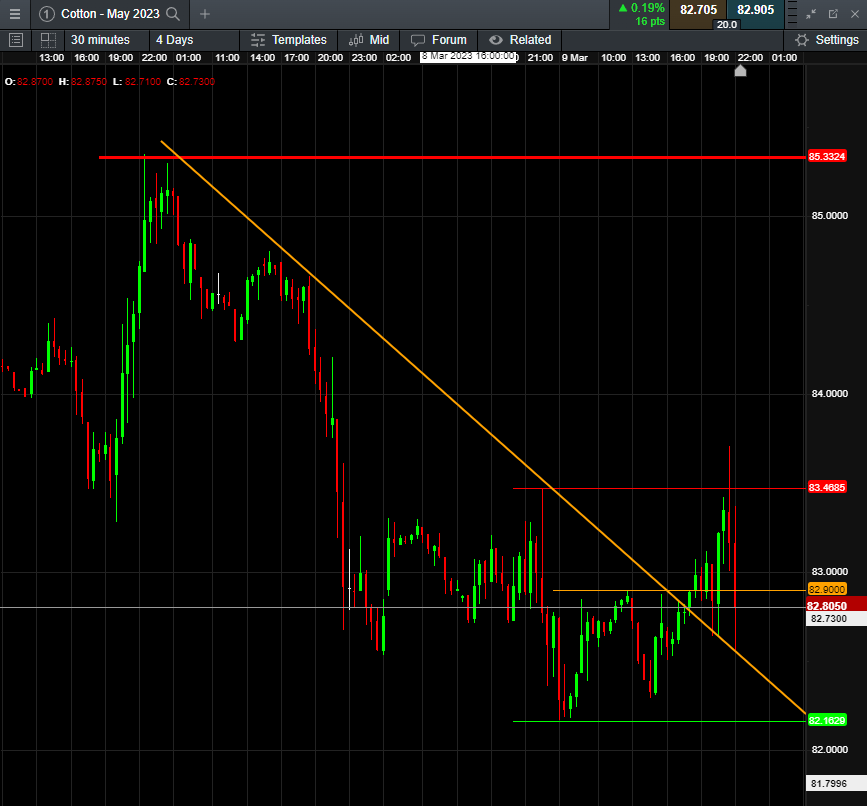Viewport: 867px width, 806px height.
Task: Click the 9 Mar date label on time axis
Action: click(574, 57)
